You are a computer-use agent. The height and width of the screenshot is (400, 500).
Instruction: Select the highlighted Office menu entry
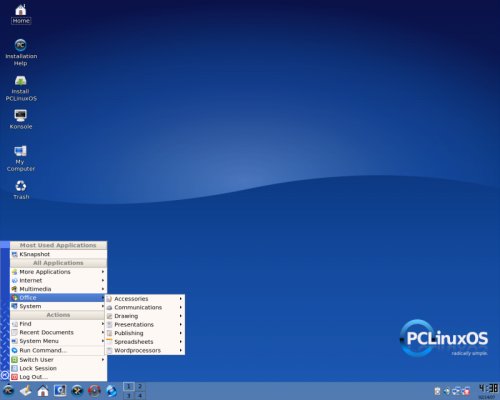(x=58, y=298)
